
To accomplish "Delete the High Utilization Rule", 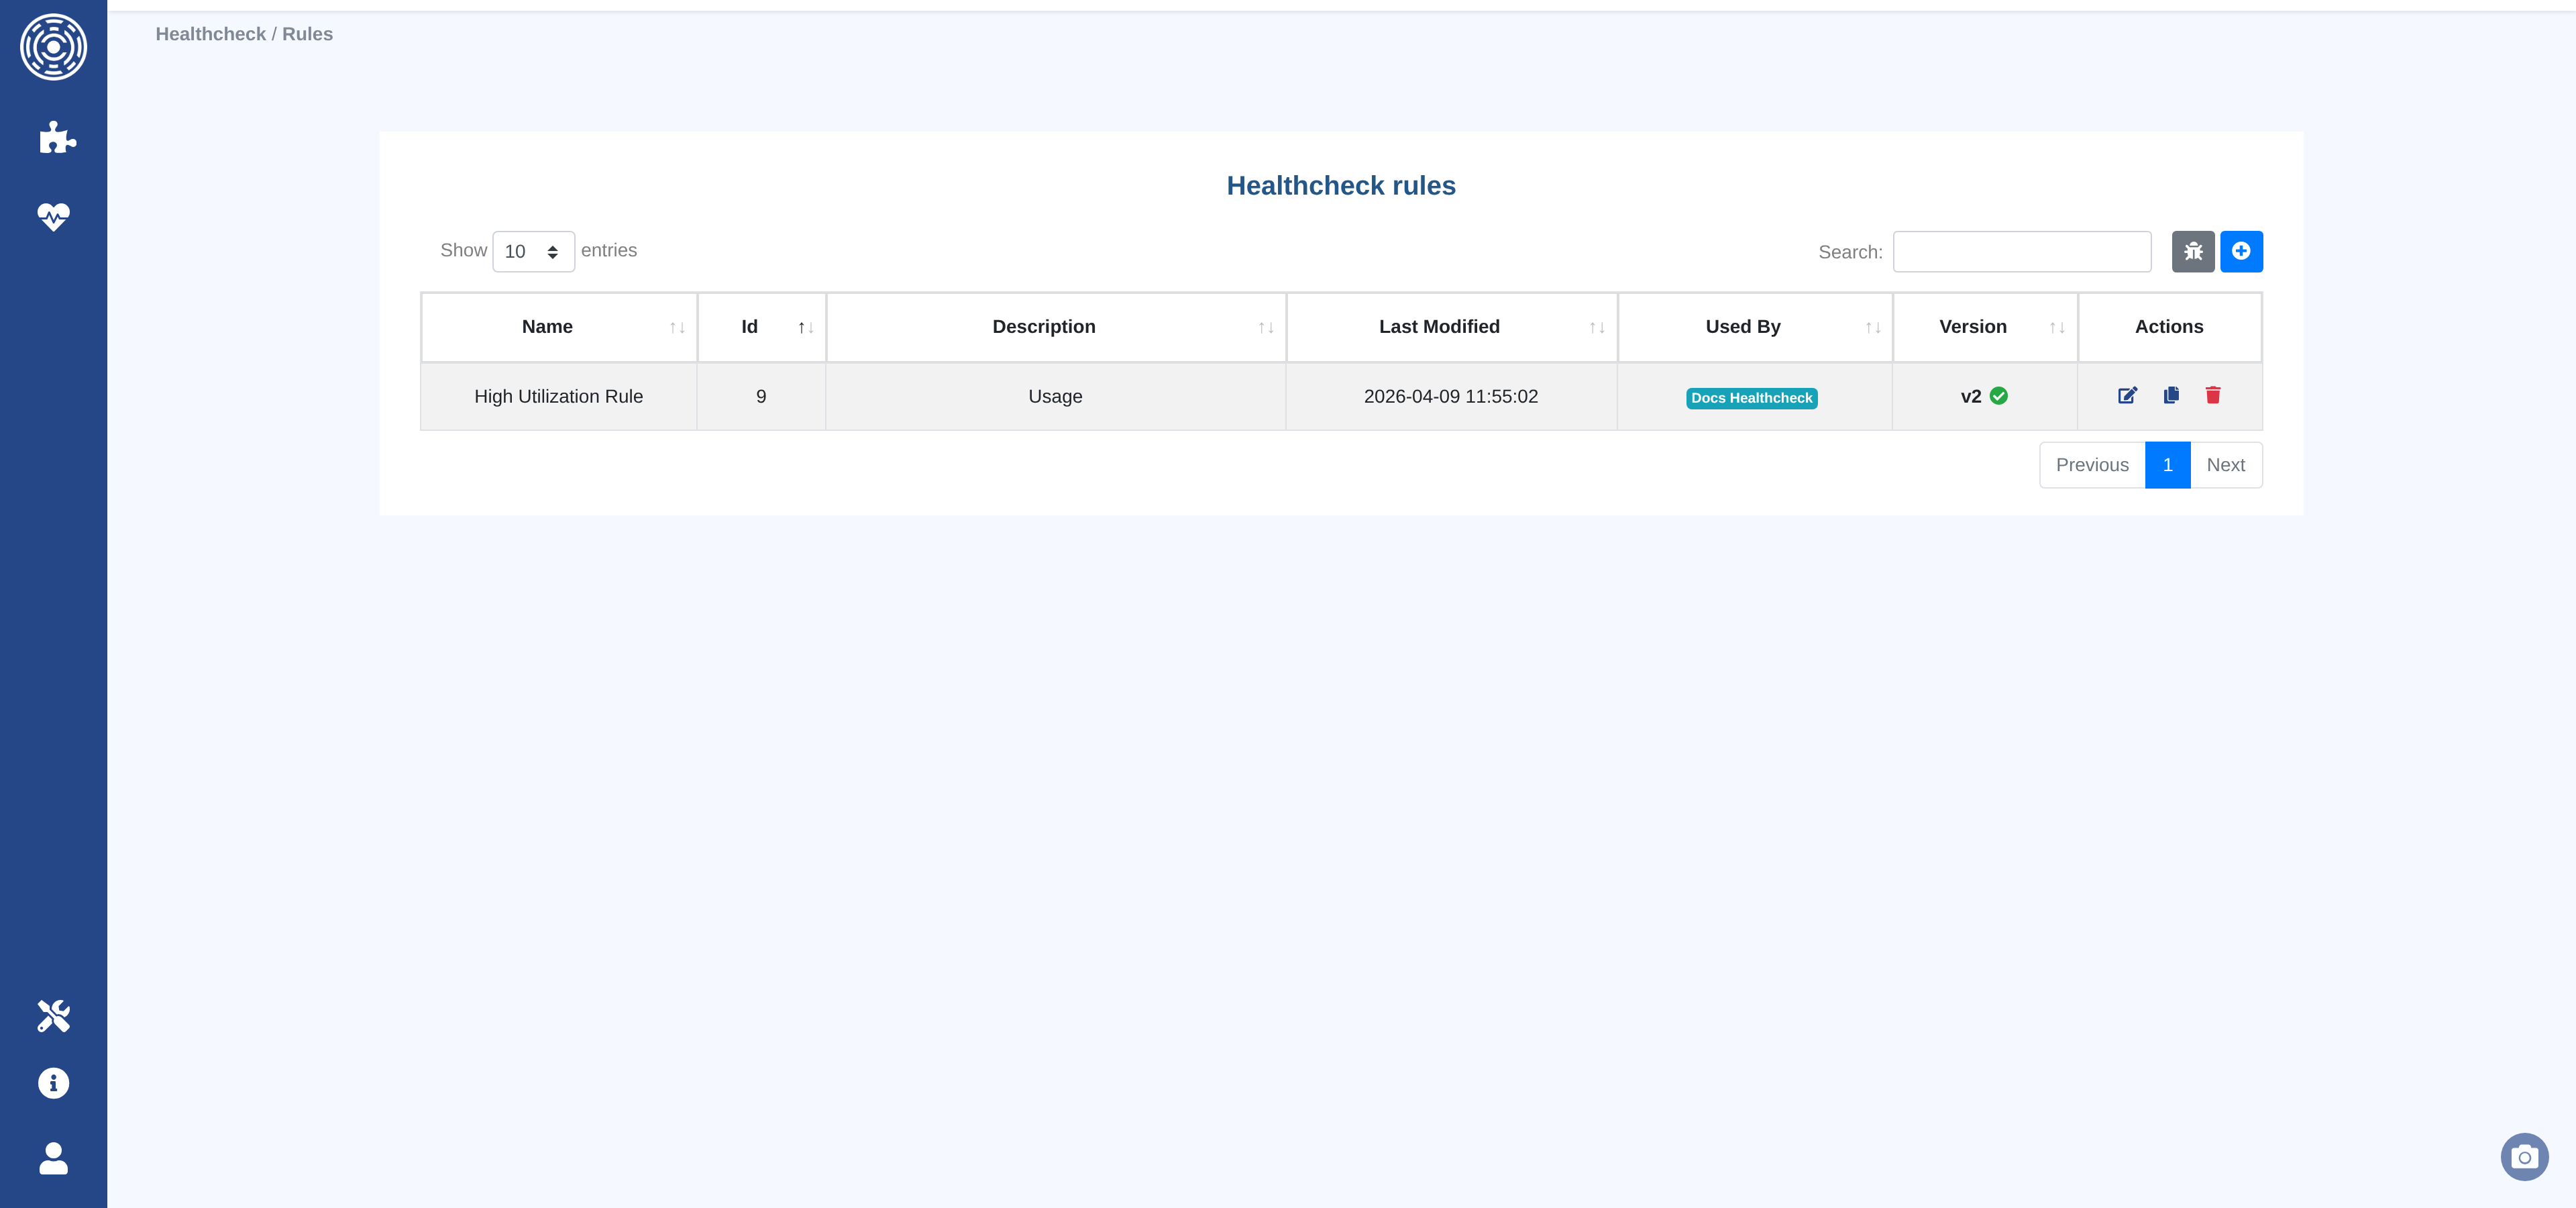I will tap(2213, 395).
